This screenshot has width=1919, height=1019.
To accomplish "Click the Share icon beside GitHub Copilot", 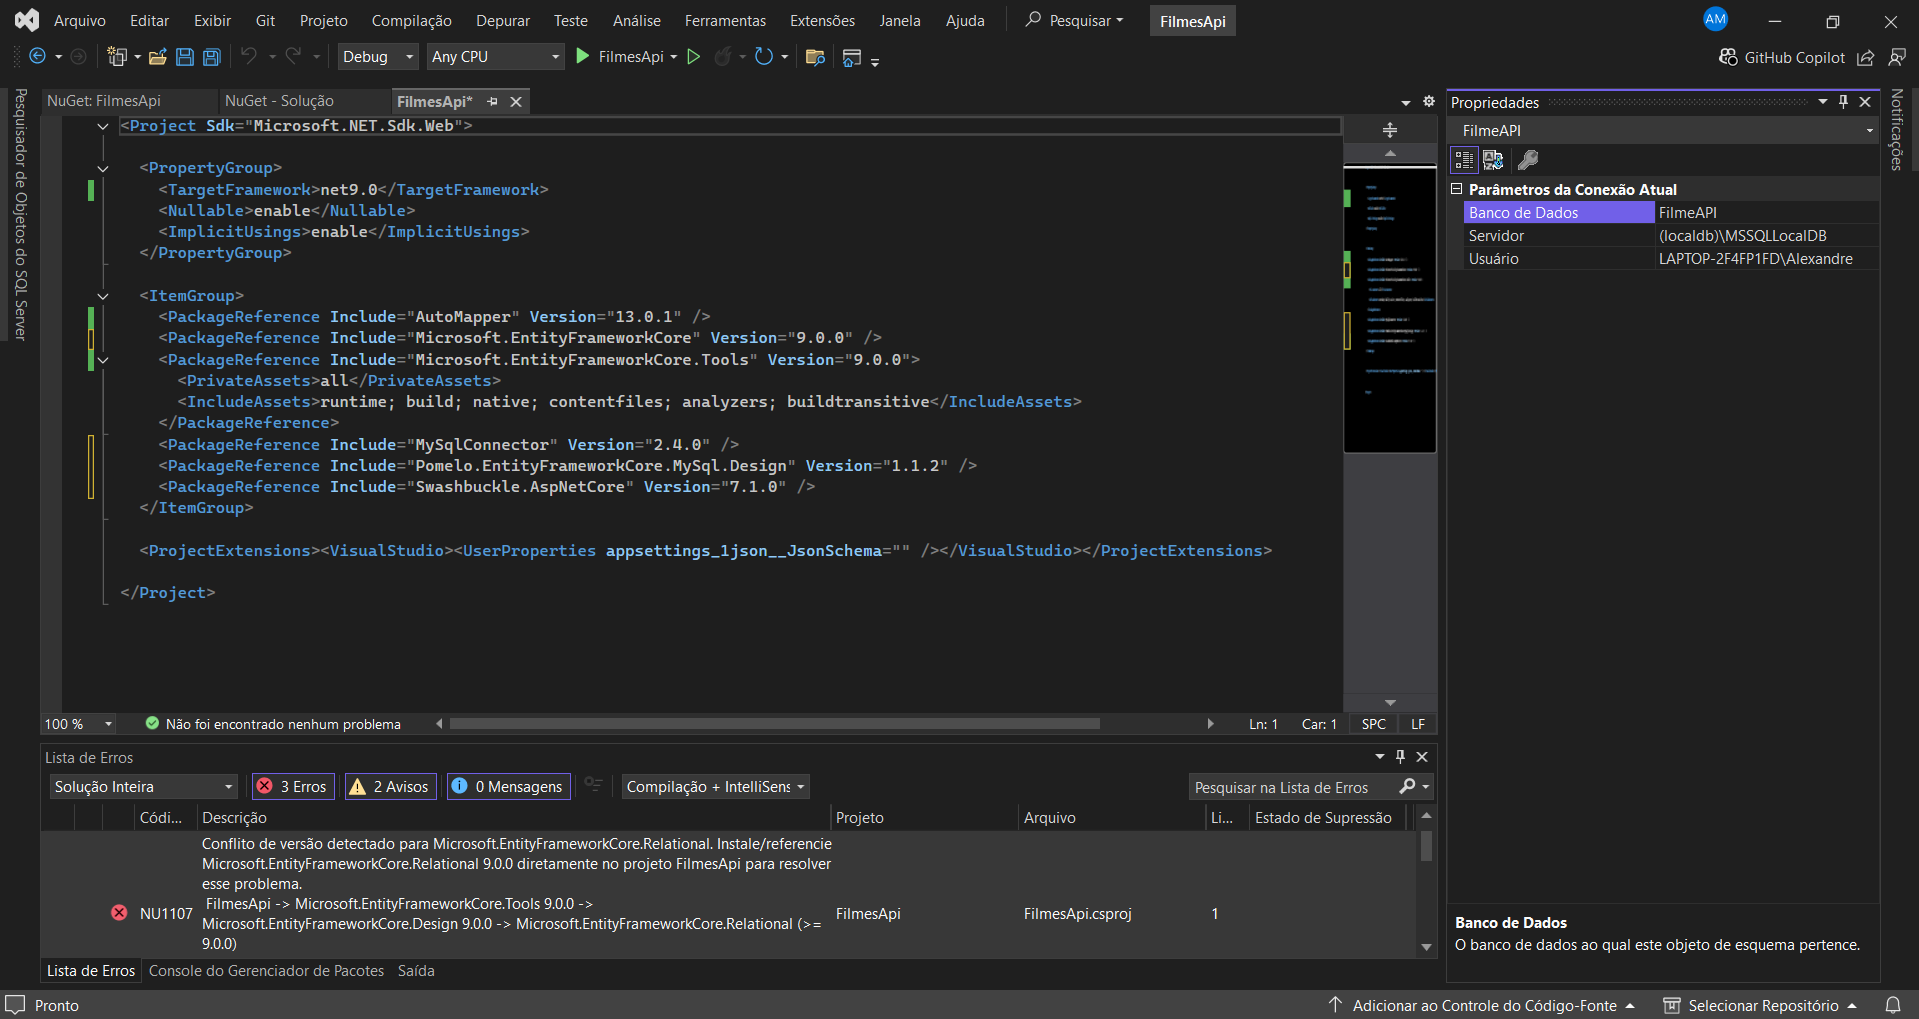I will (x=1866, y=58).
